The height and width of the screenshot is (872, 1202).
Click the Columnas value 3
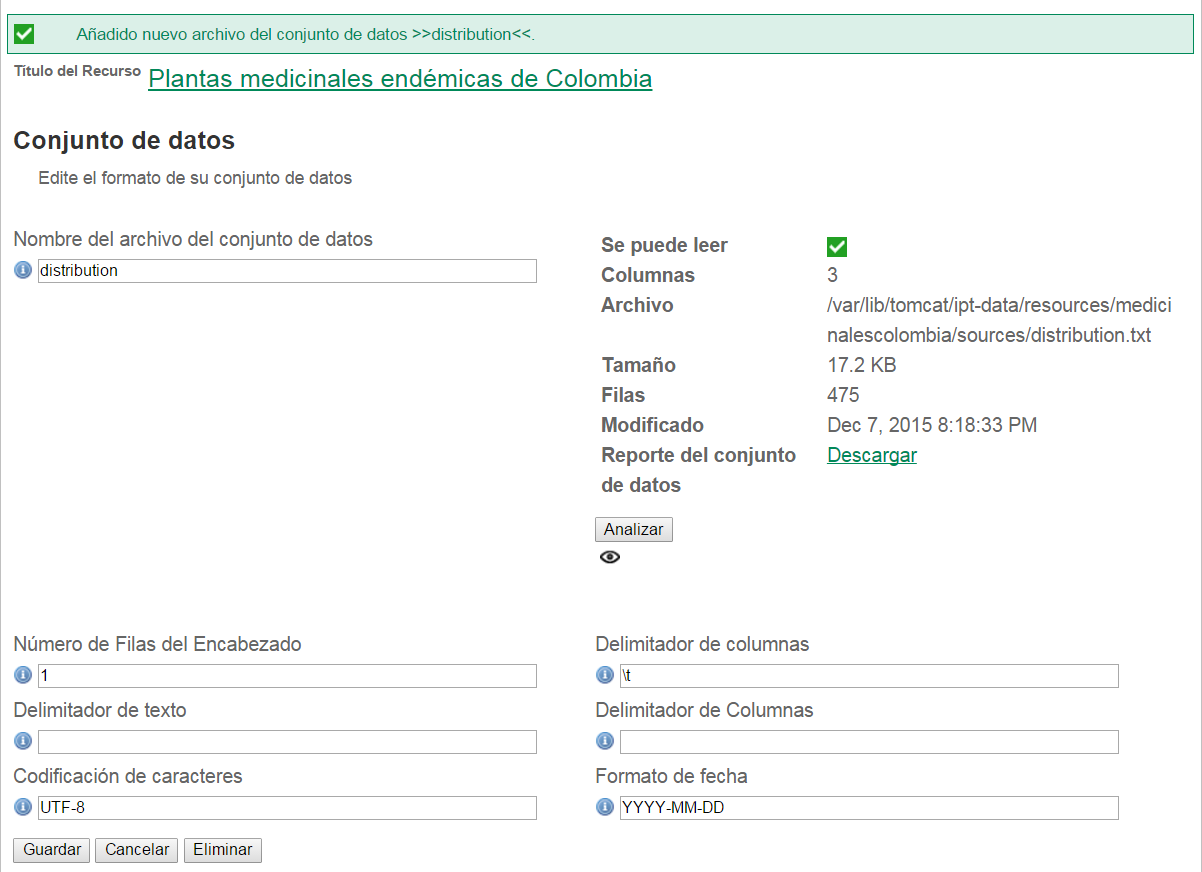tap(833, 275)
